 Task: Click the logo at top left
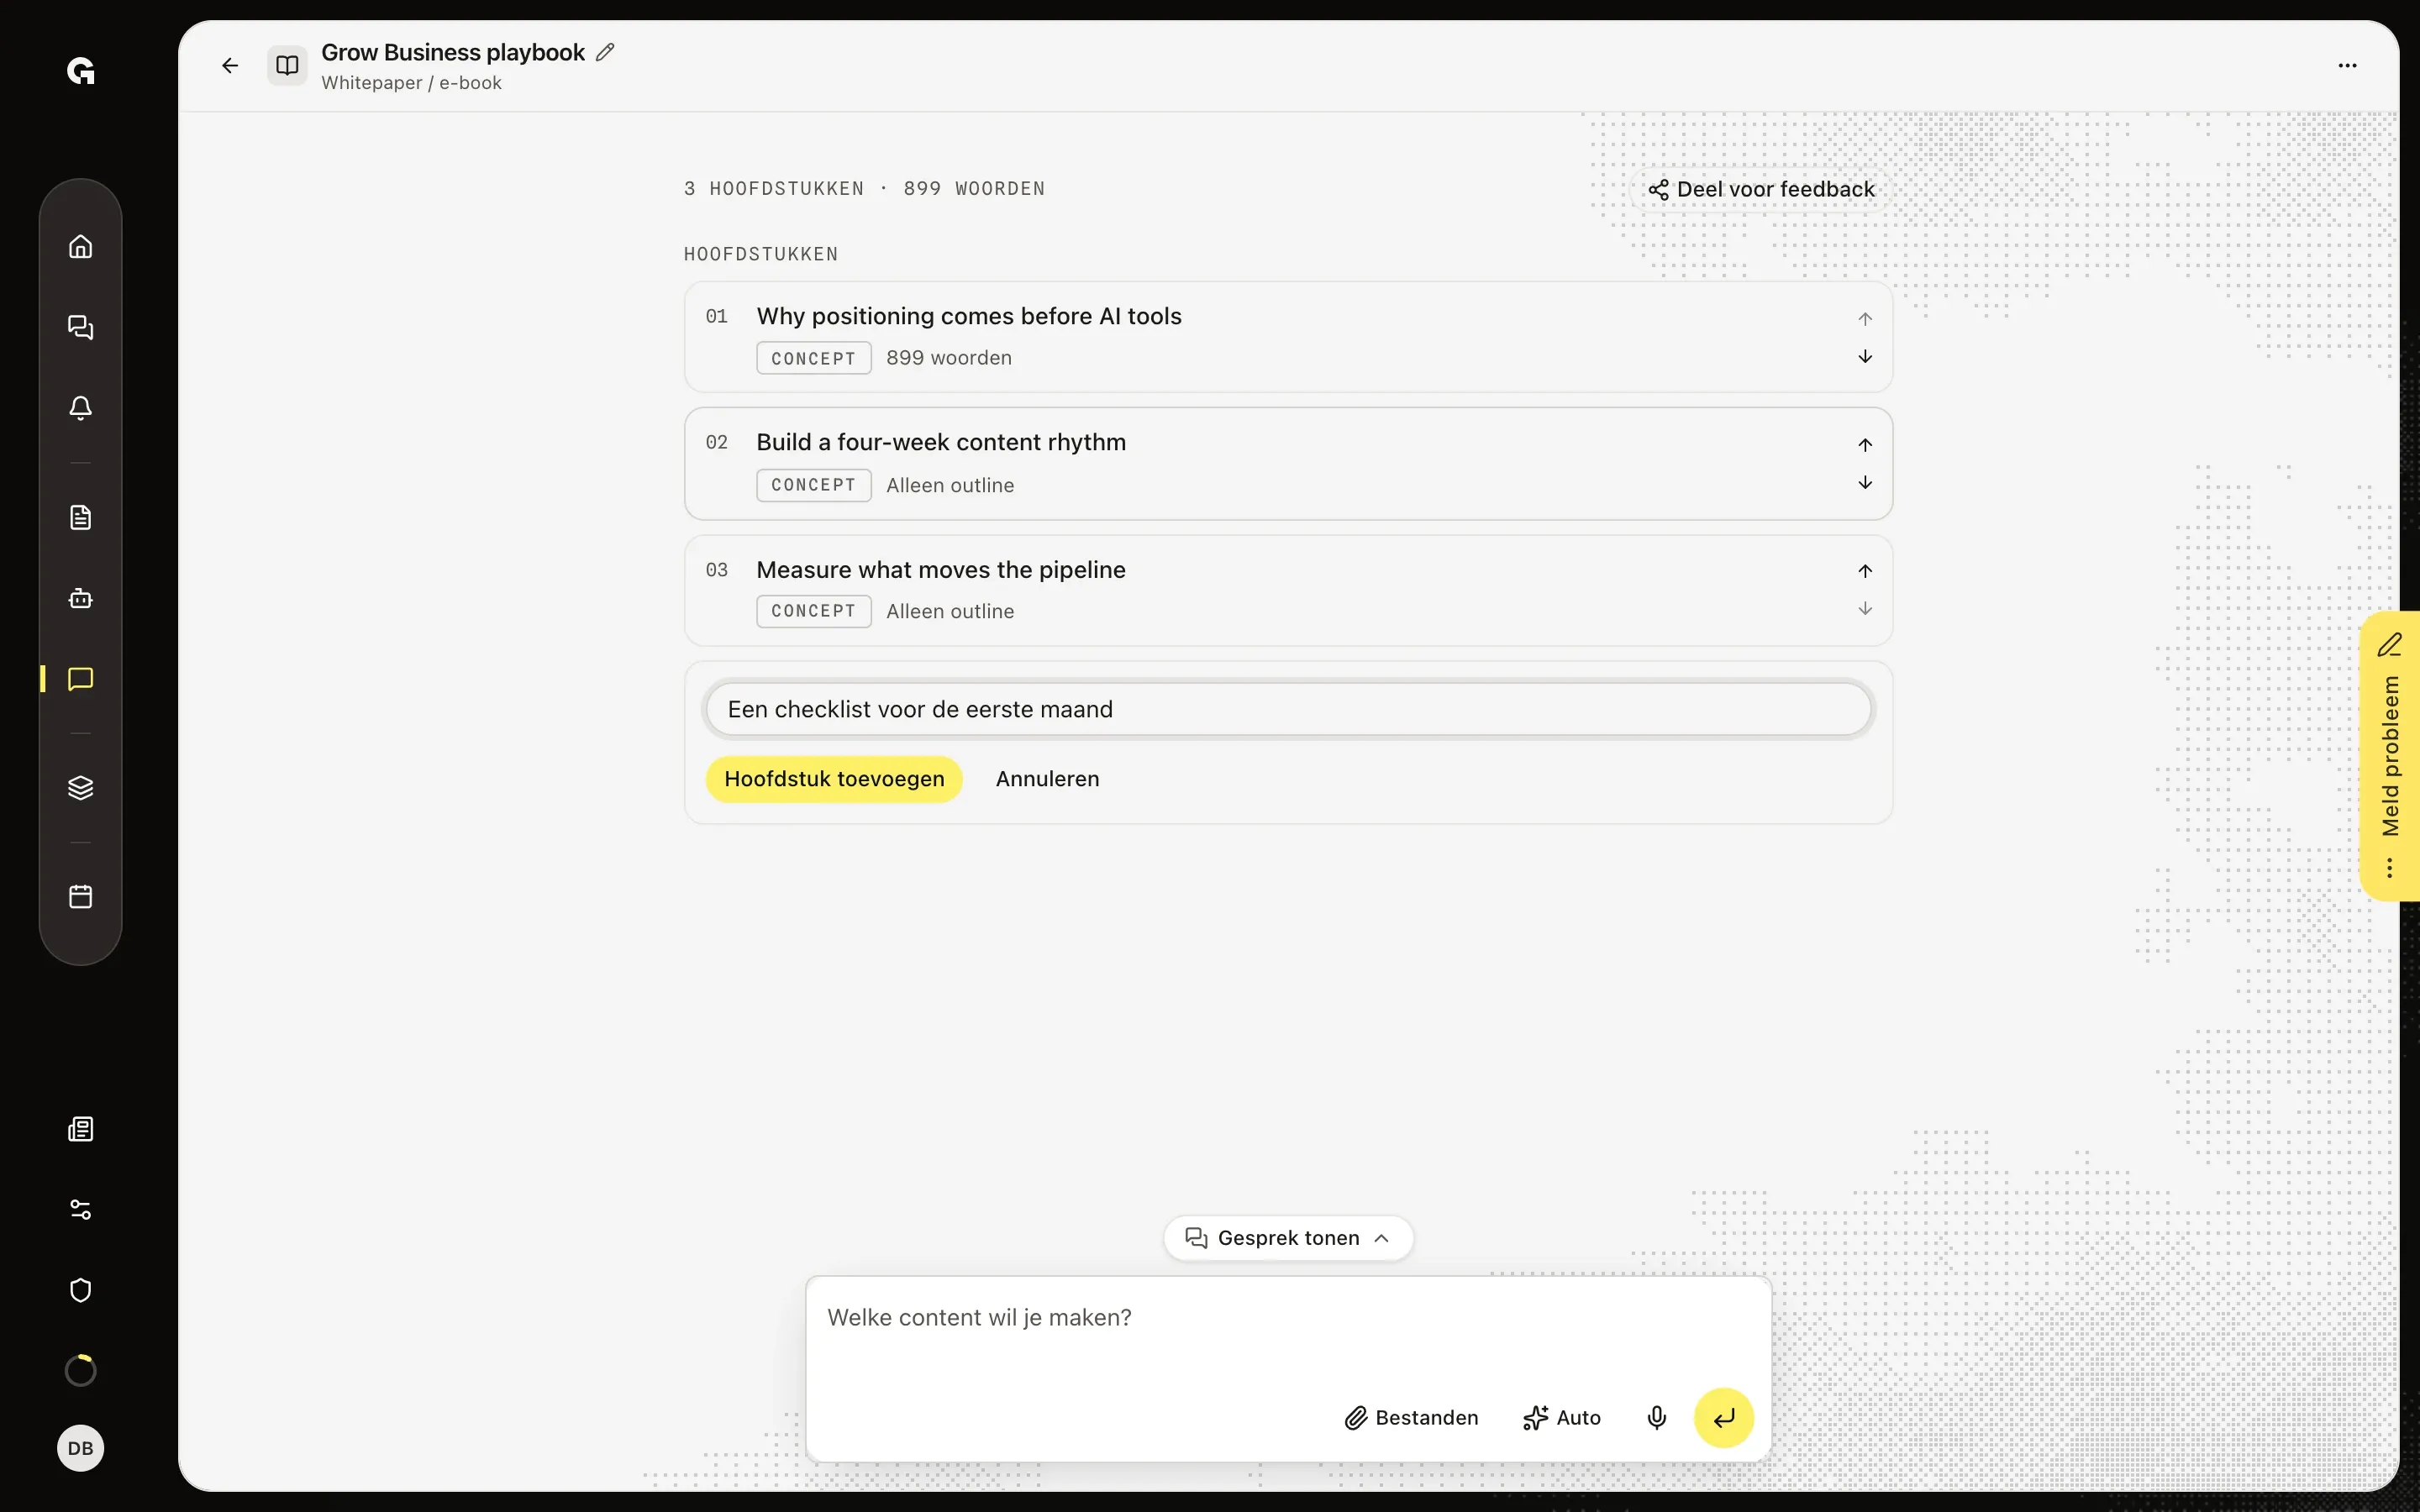[x=81, y=71]
